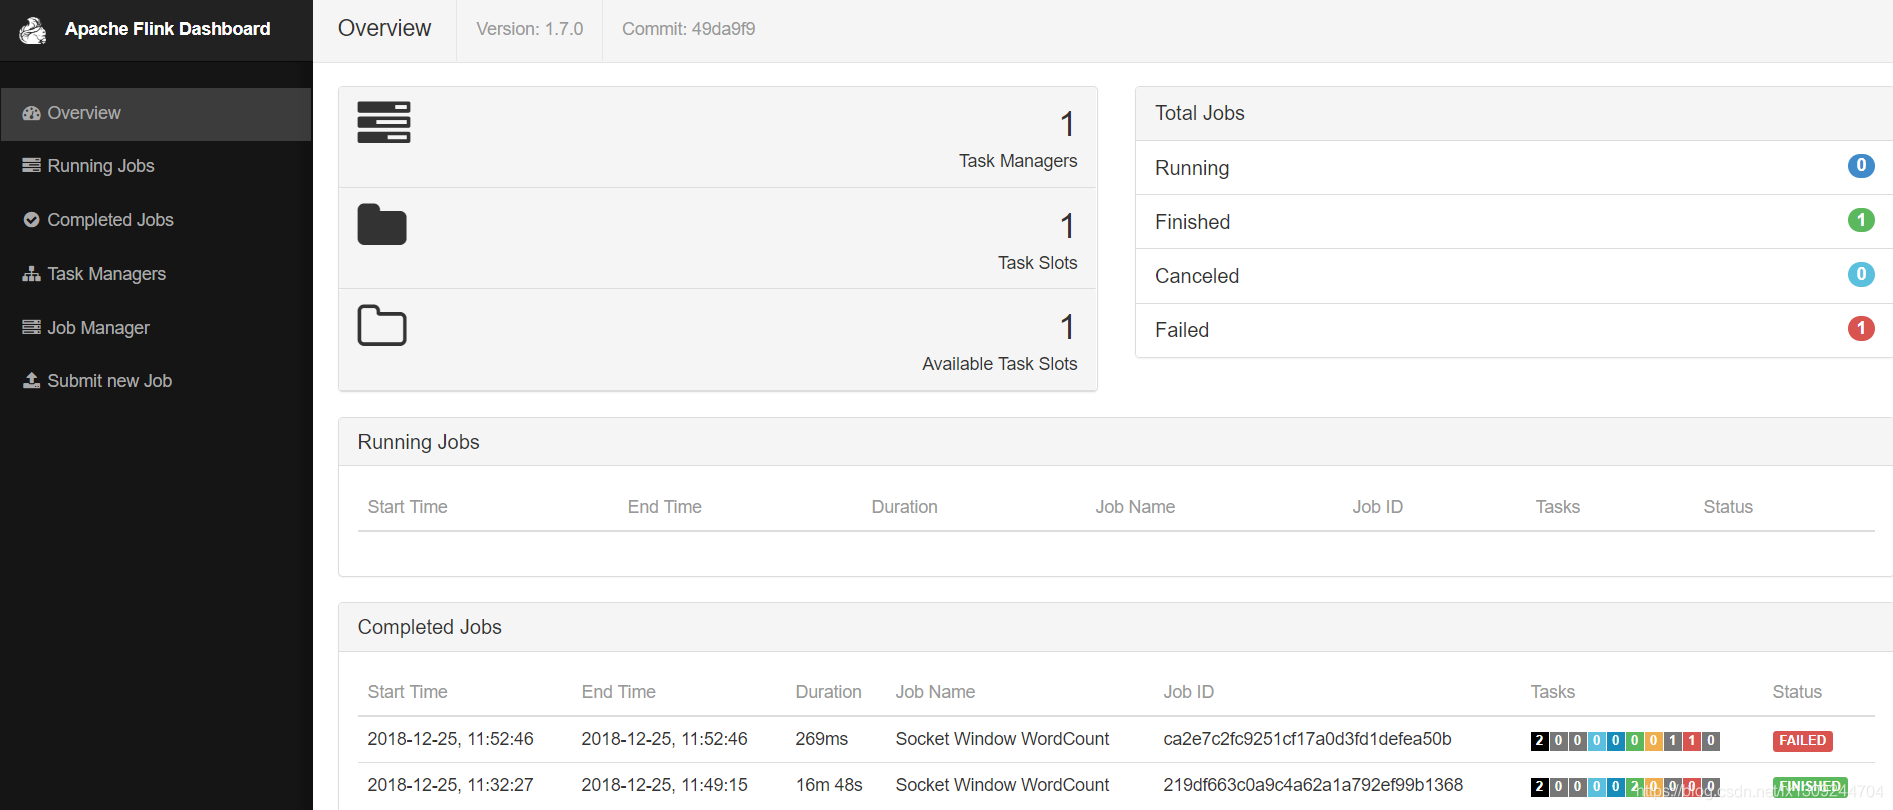Click the Start Time header in Completed Jobs
This screenshot has width=1893, height=810.
click(x=407, y=692)
